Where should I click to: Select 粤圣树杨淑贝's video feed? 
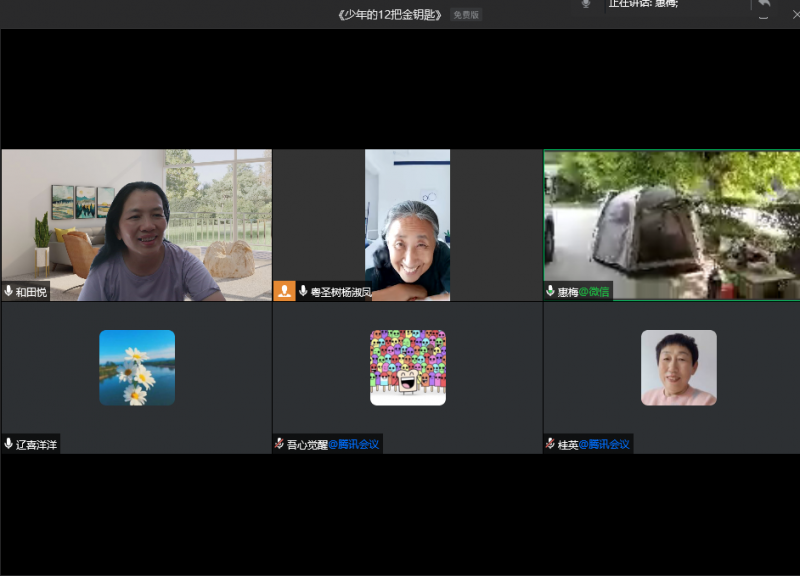(407, 225)
